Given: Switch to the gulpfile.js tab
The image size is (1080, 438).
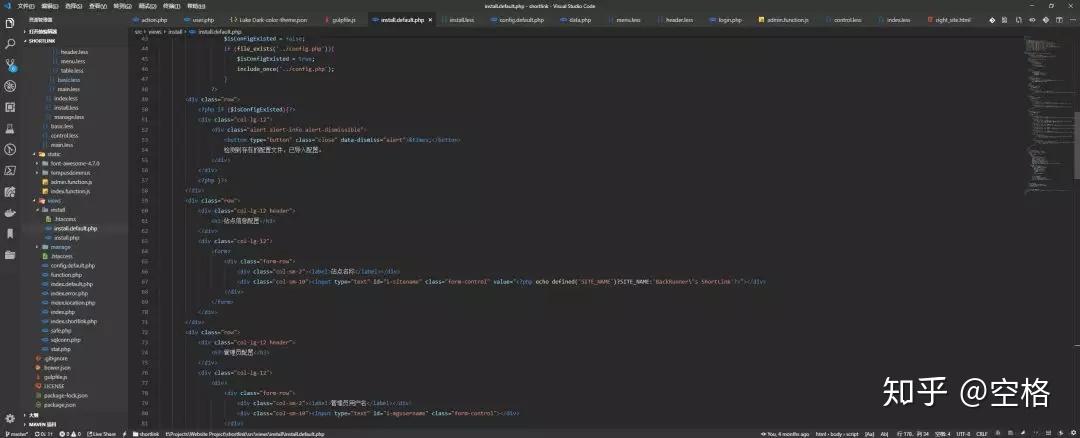Looking at the screenshot, I should tap(340, 20).
